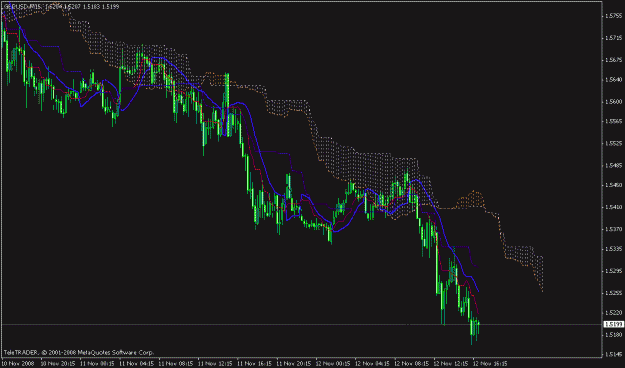Click the 11 Nov 16:15 time label

(254, 364)
